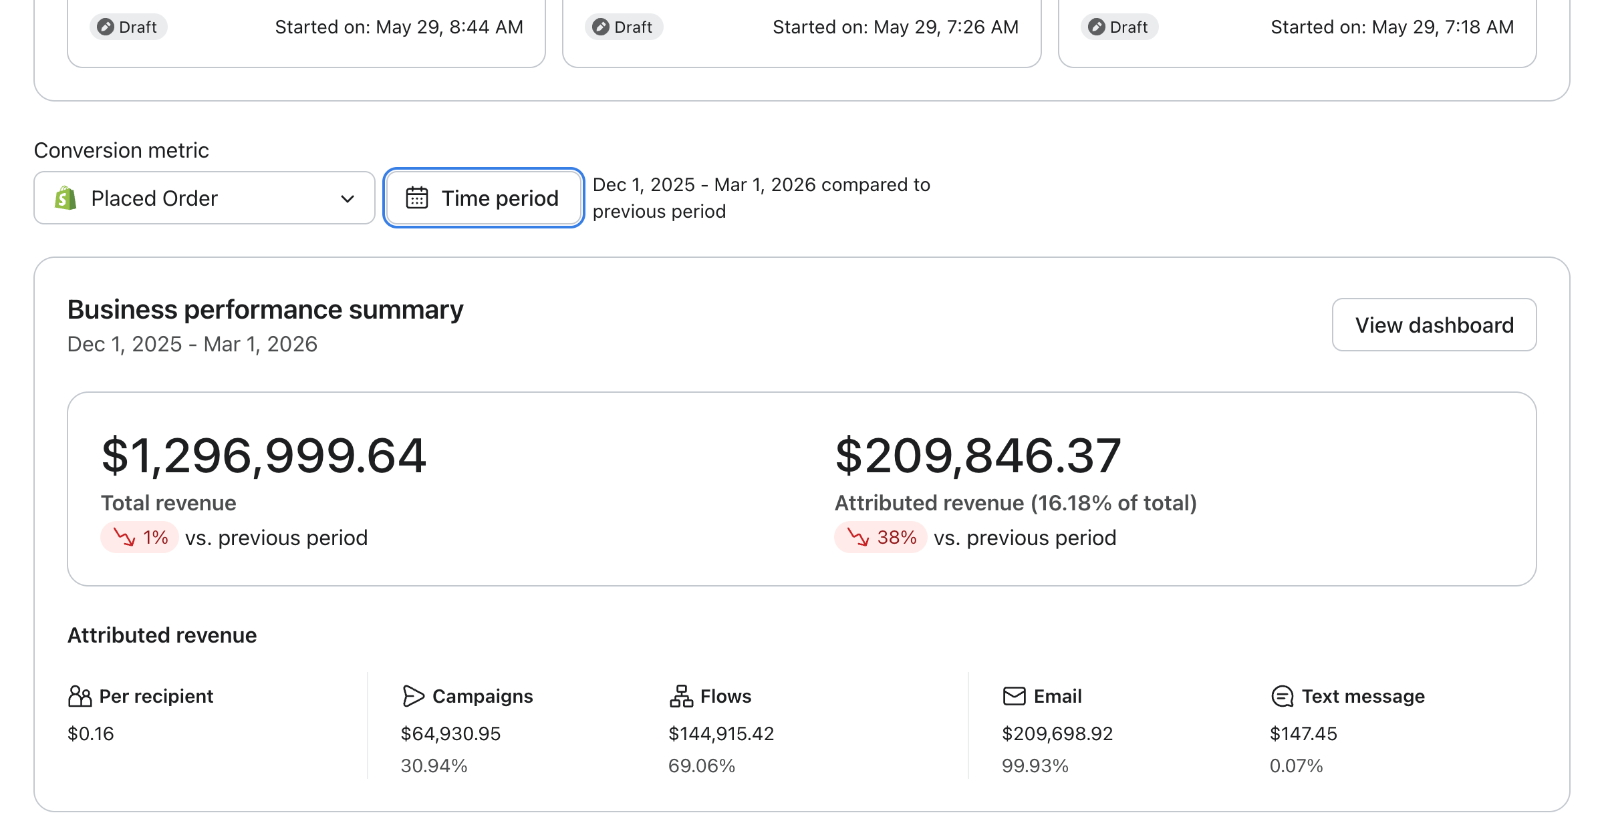The width and height of the screenshot is (1600, 835).
Task: Click the View dashboard button
Action: (x=1434, y=325)
